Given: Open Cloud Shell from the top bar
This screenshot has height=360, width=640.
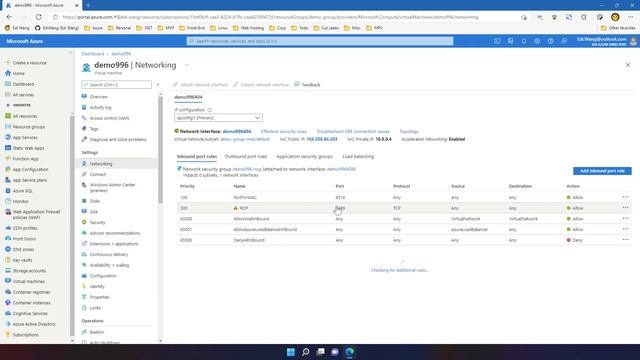Looking at the screenshot, I should [497, 41].
